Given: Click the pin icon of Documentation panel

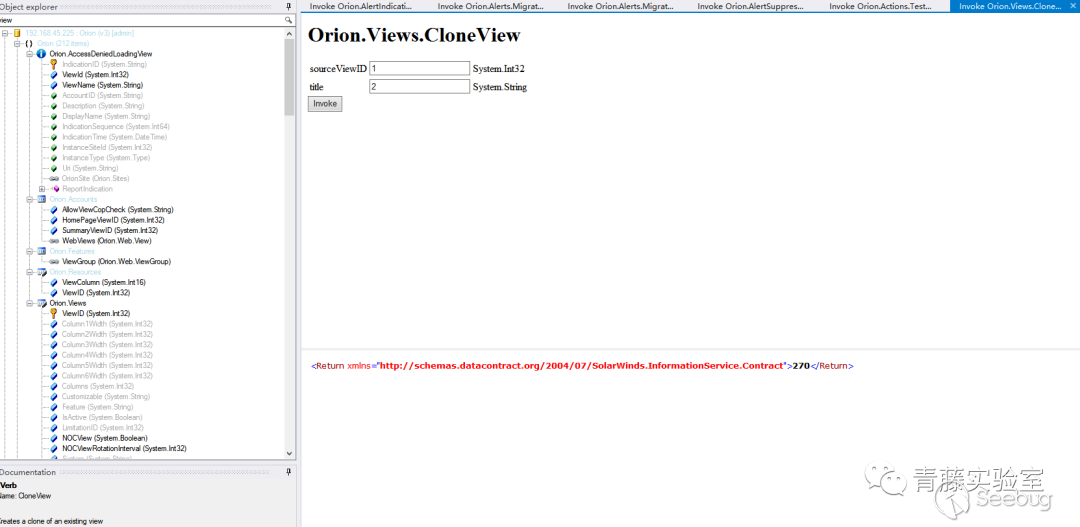Looking at the screenshot, I should click(289, 472).
